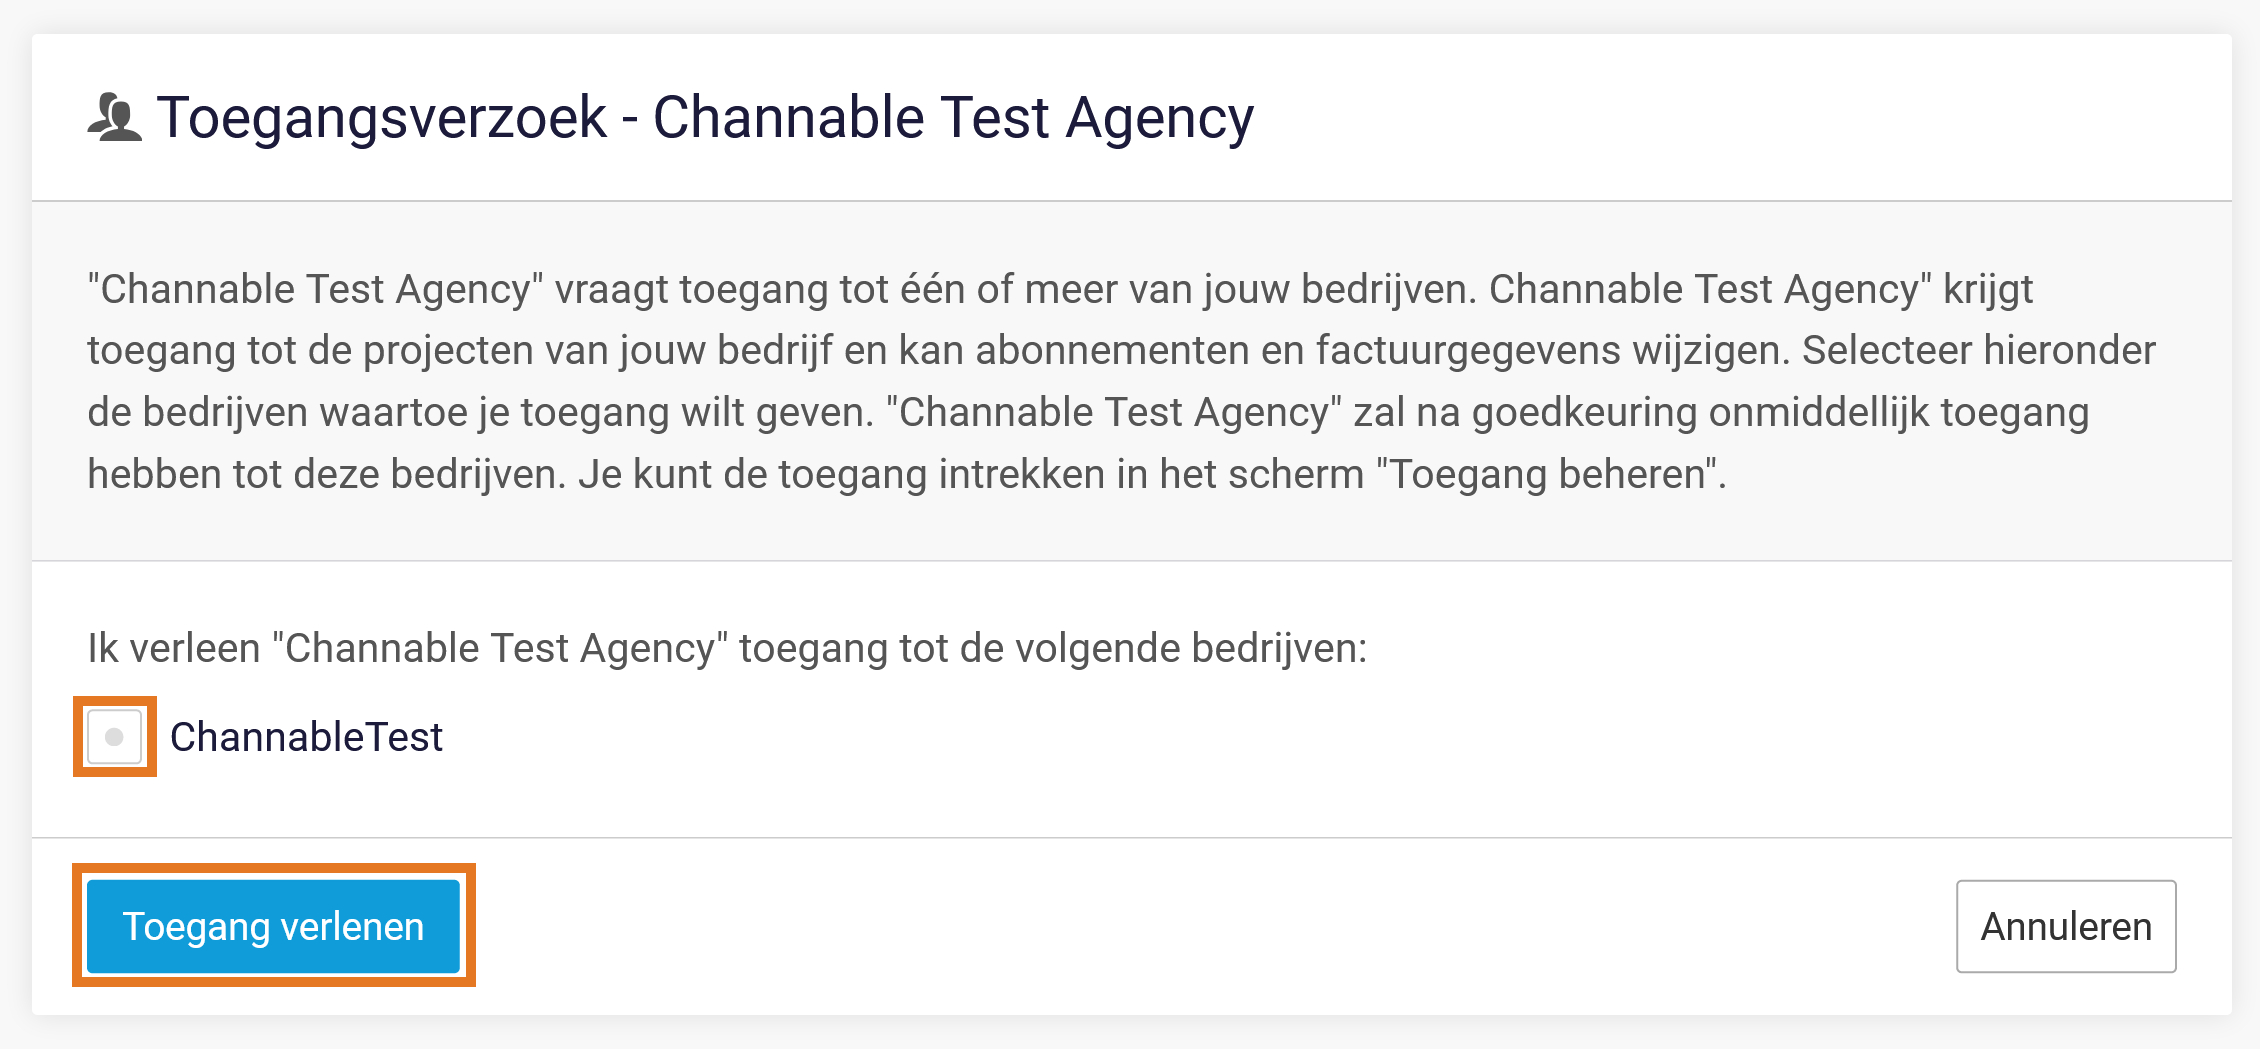
Task: Select the ChannableTest company label
Action: click(x=306, y=737)
